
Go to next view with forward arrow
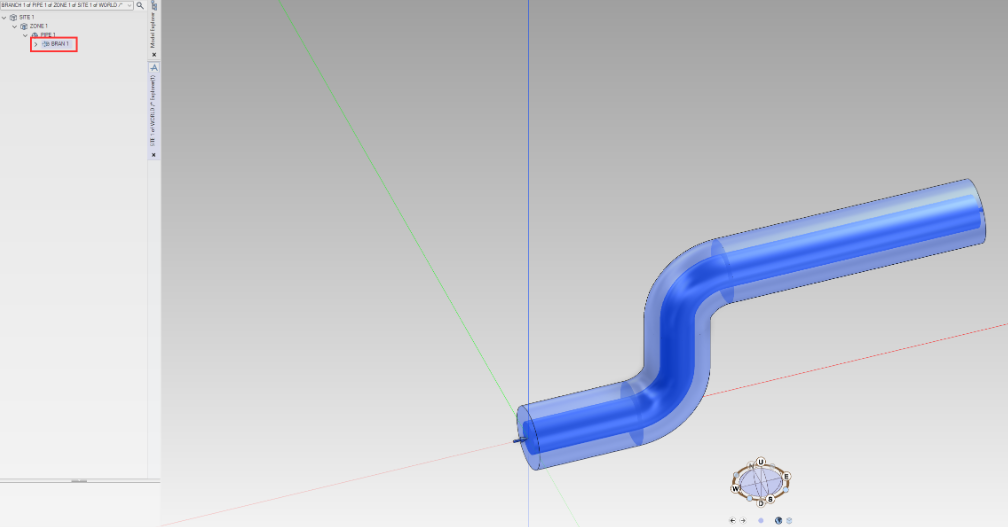click(743, 520)
